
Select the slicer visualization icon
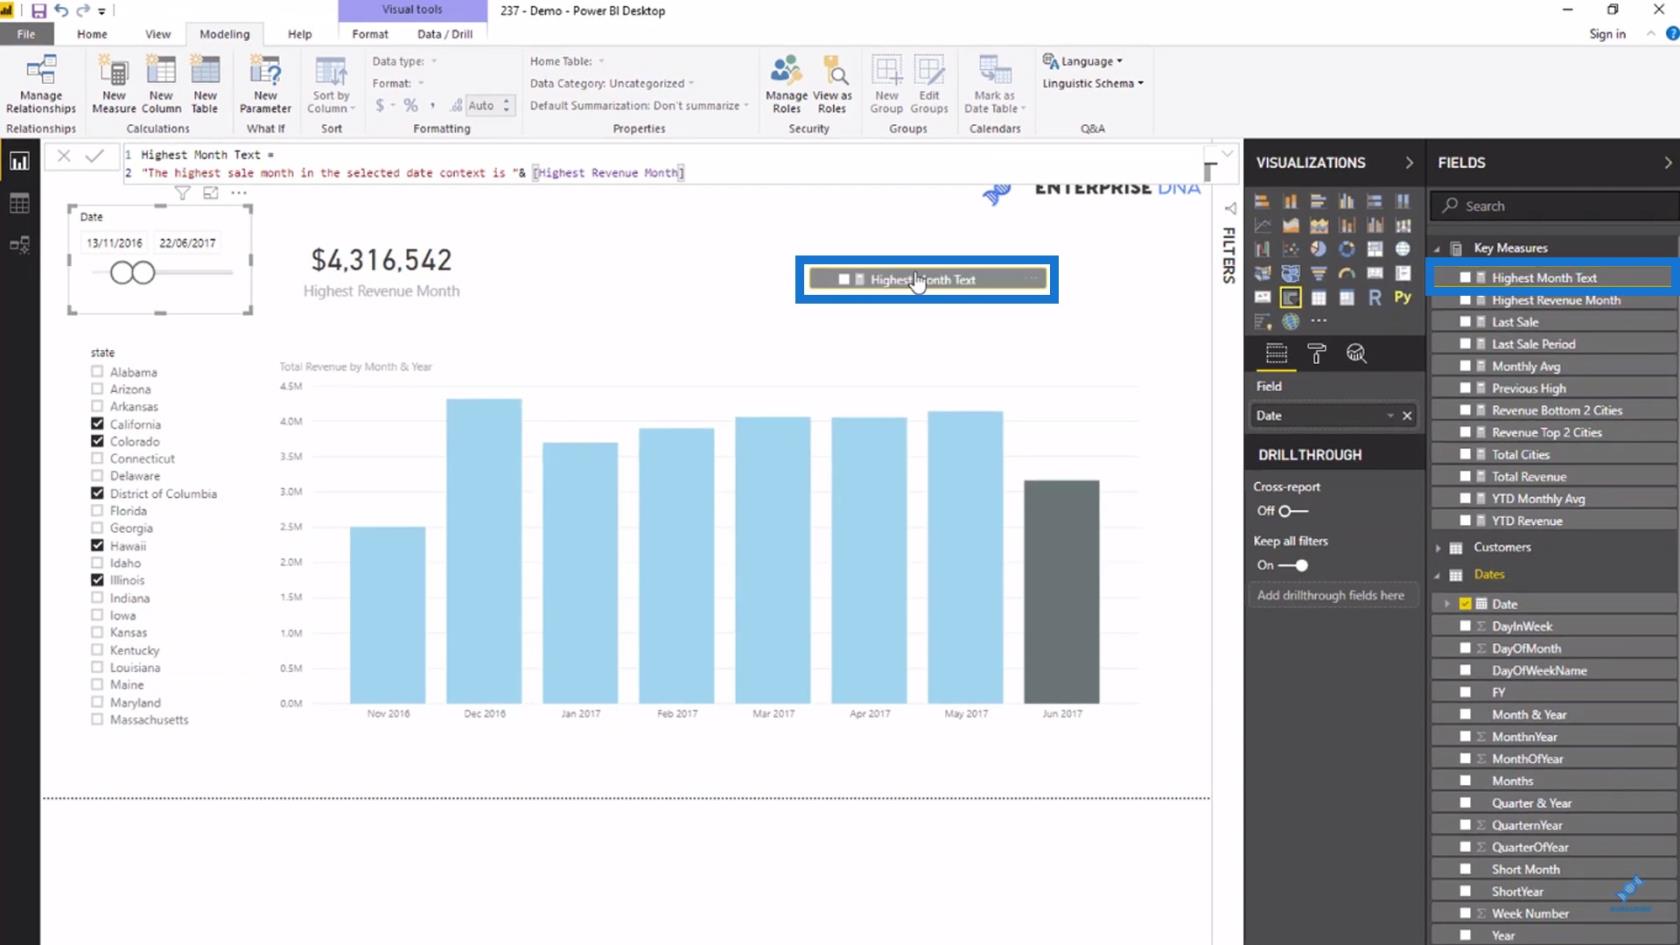1291,297
